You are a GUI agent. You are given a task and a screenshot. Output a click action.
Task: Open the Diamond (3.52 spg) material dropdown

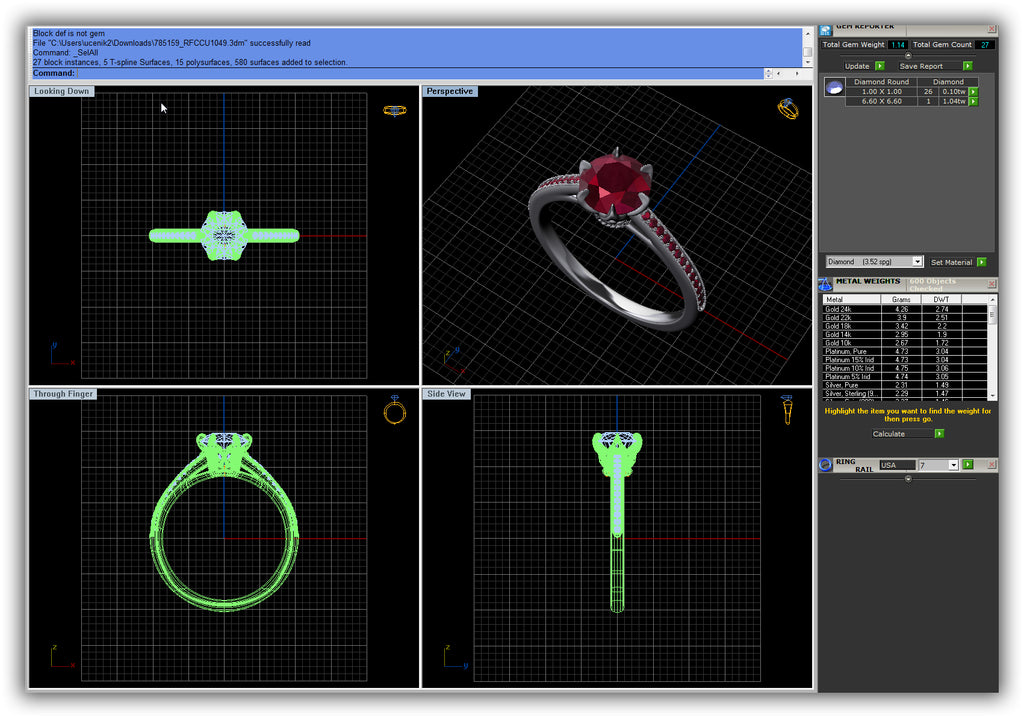pyautogui.click(x=918, y=262)
